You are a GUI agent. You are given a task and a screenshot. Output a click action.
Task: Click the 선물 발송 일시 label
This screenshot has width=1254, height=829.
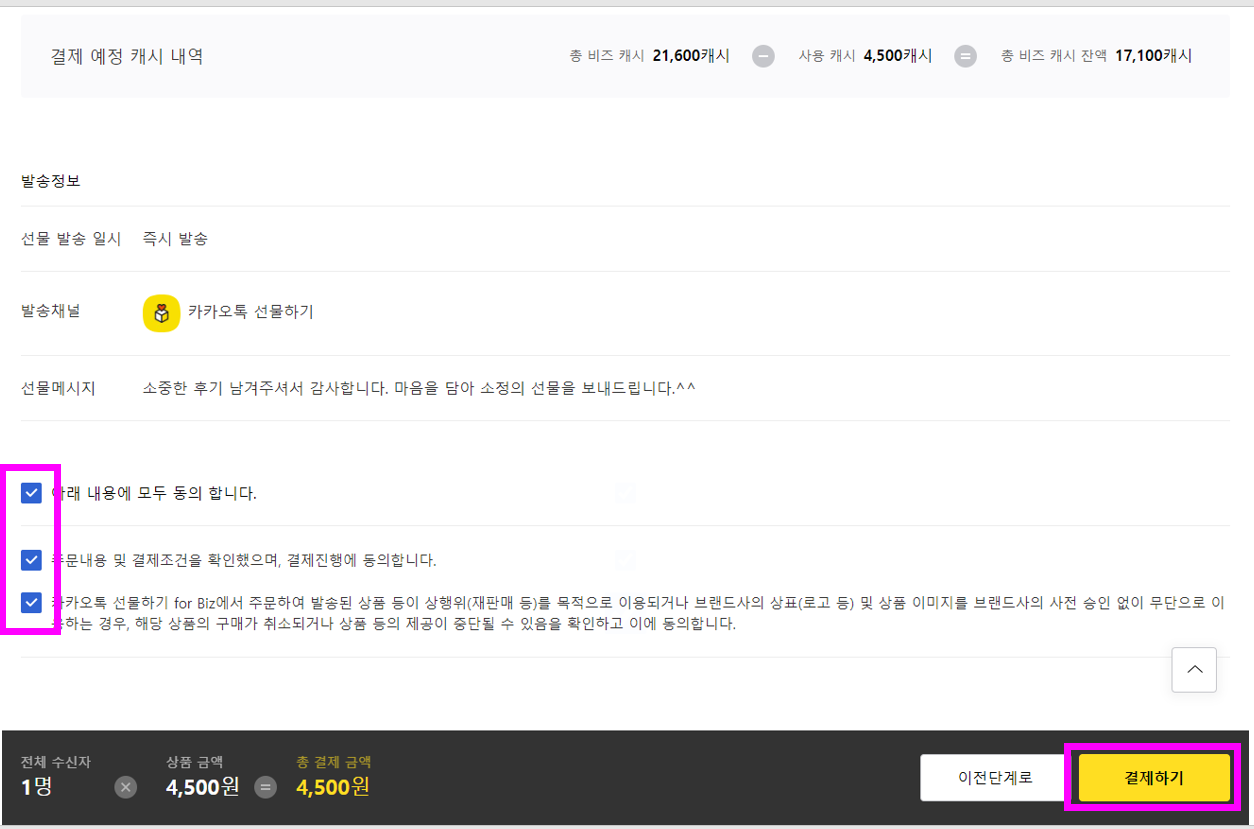tap(71, 239)
